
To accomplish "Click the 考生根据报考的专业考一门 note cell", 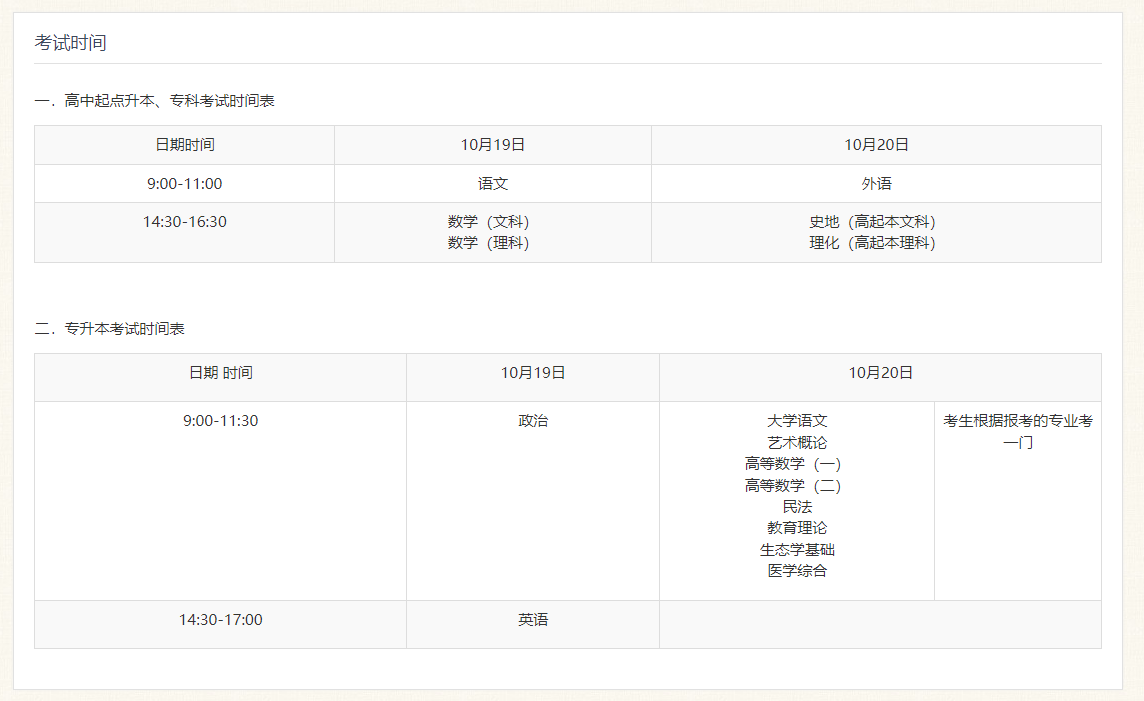I will pos(1018,431).
